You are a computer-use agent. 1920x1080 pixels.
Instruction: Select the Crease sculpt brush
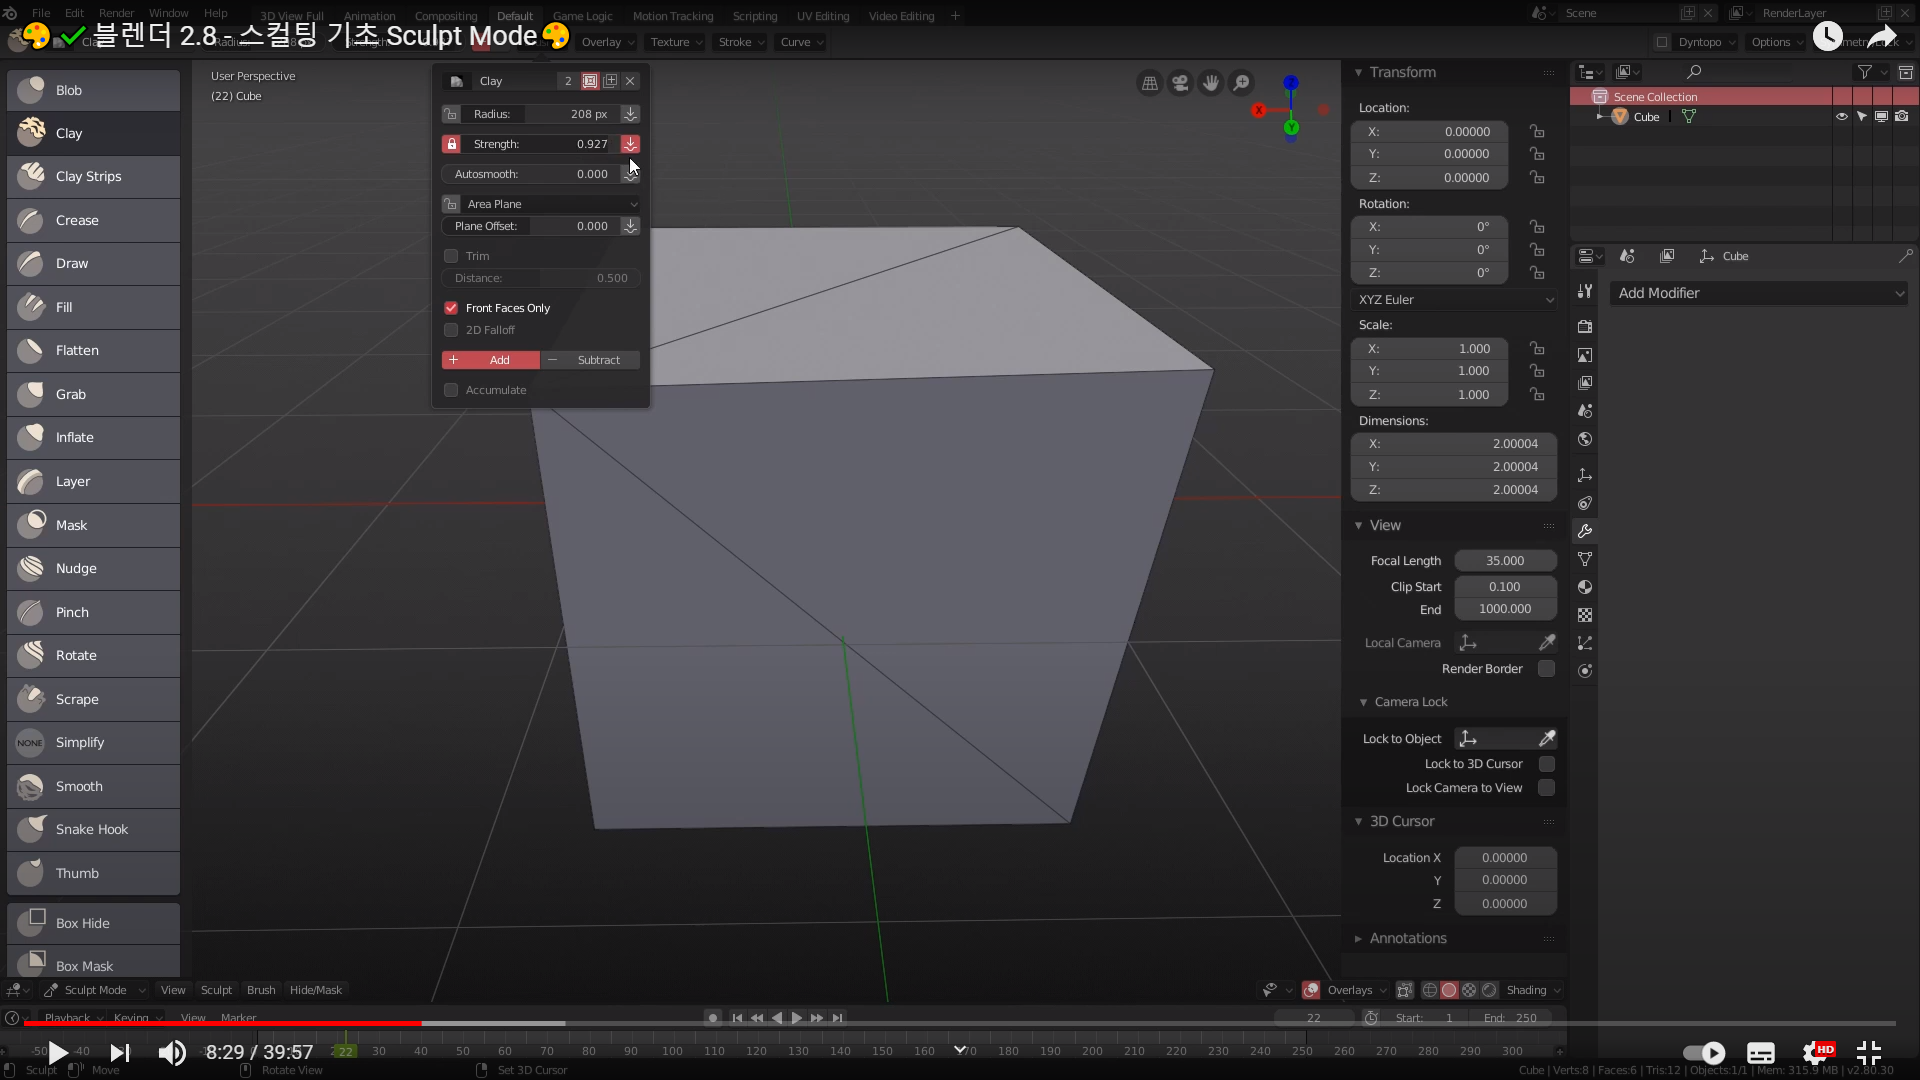(92, 220)
